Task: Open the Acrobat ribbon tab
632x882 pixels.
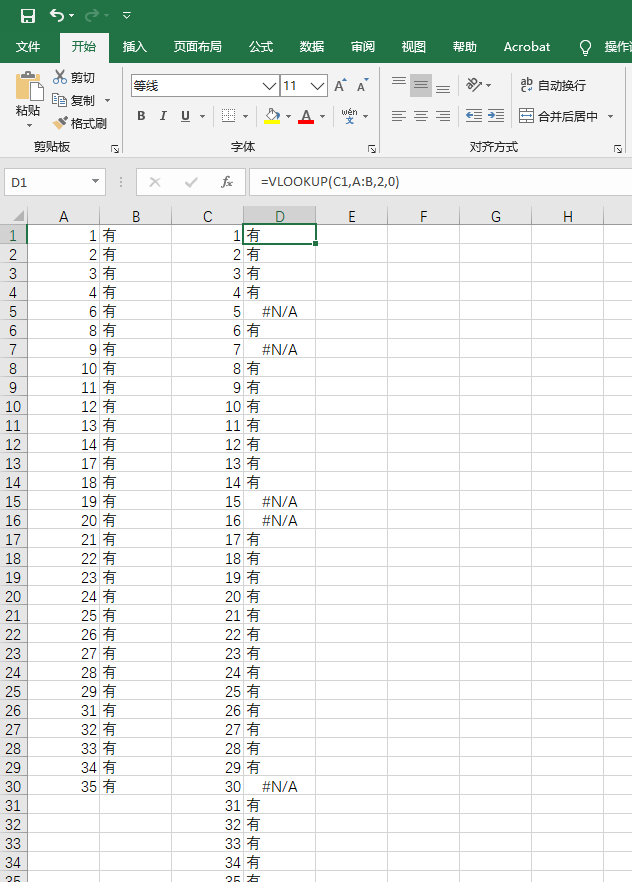Action: point(526,47)
